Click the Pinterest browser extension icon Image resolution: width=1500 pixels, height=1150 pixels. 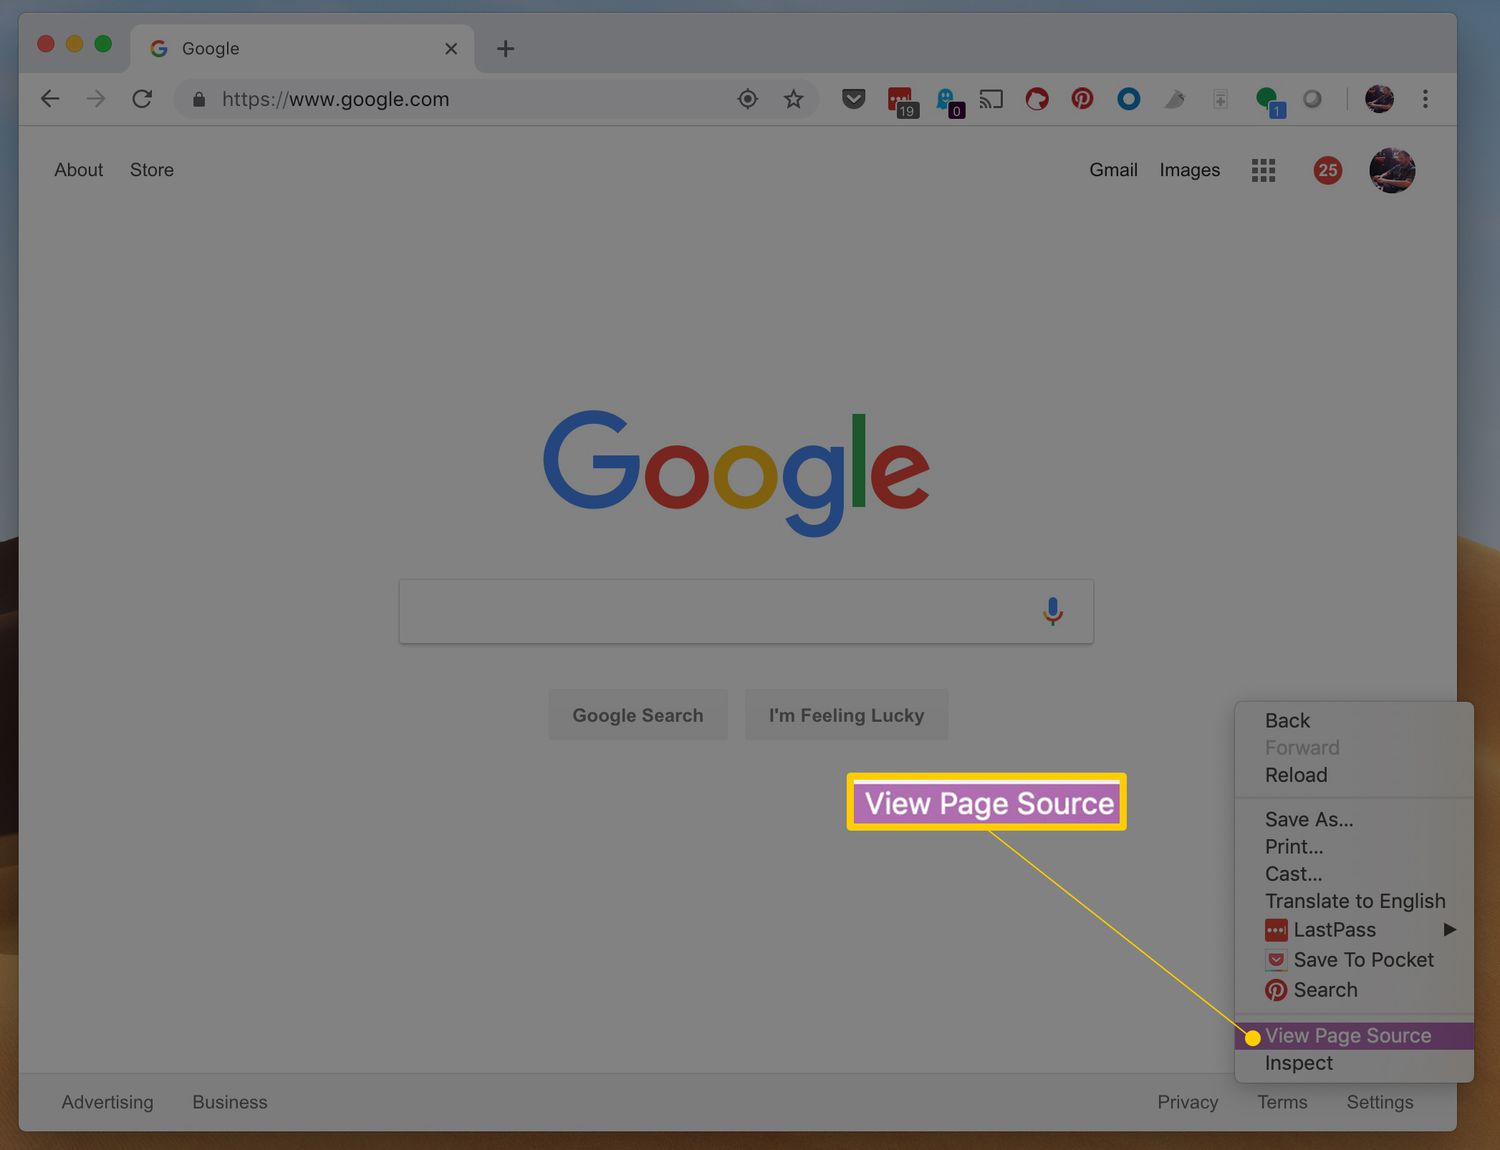coord(1082,99)
